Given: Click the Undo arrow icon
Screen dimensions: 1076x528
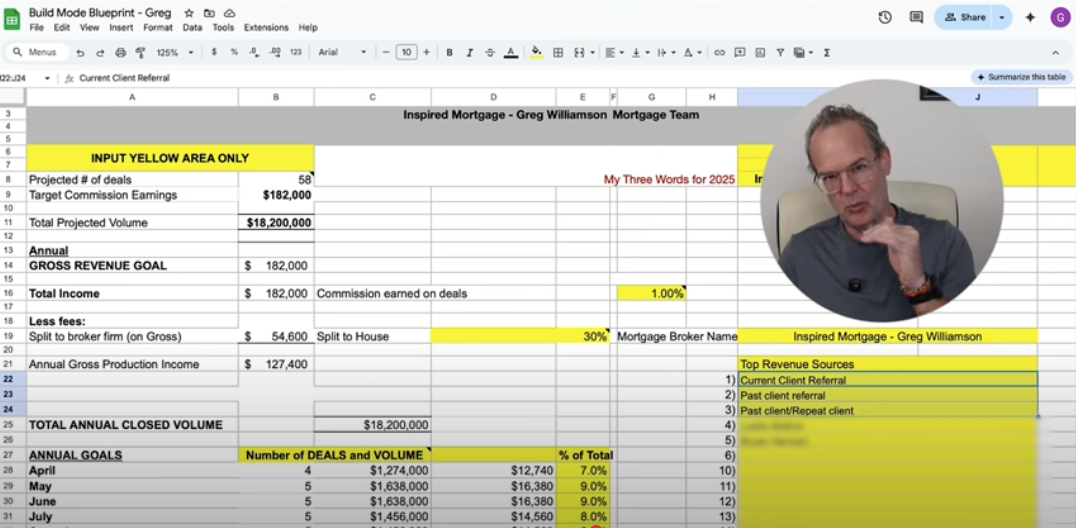Looking at the screenshot, I should pos(80,52).
